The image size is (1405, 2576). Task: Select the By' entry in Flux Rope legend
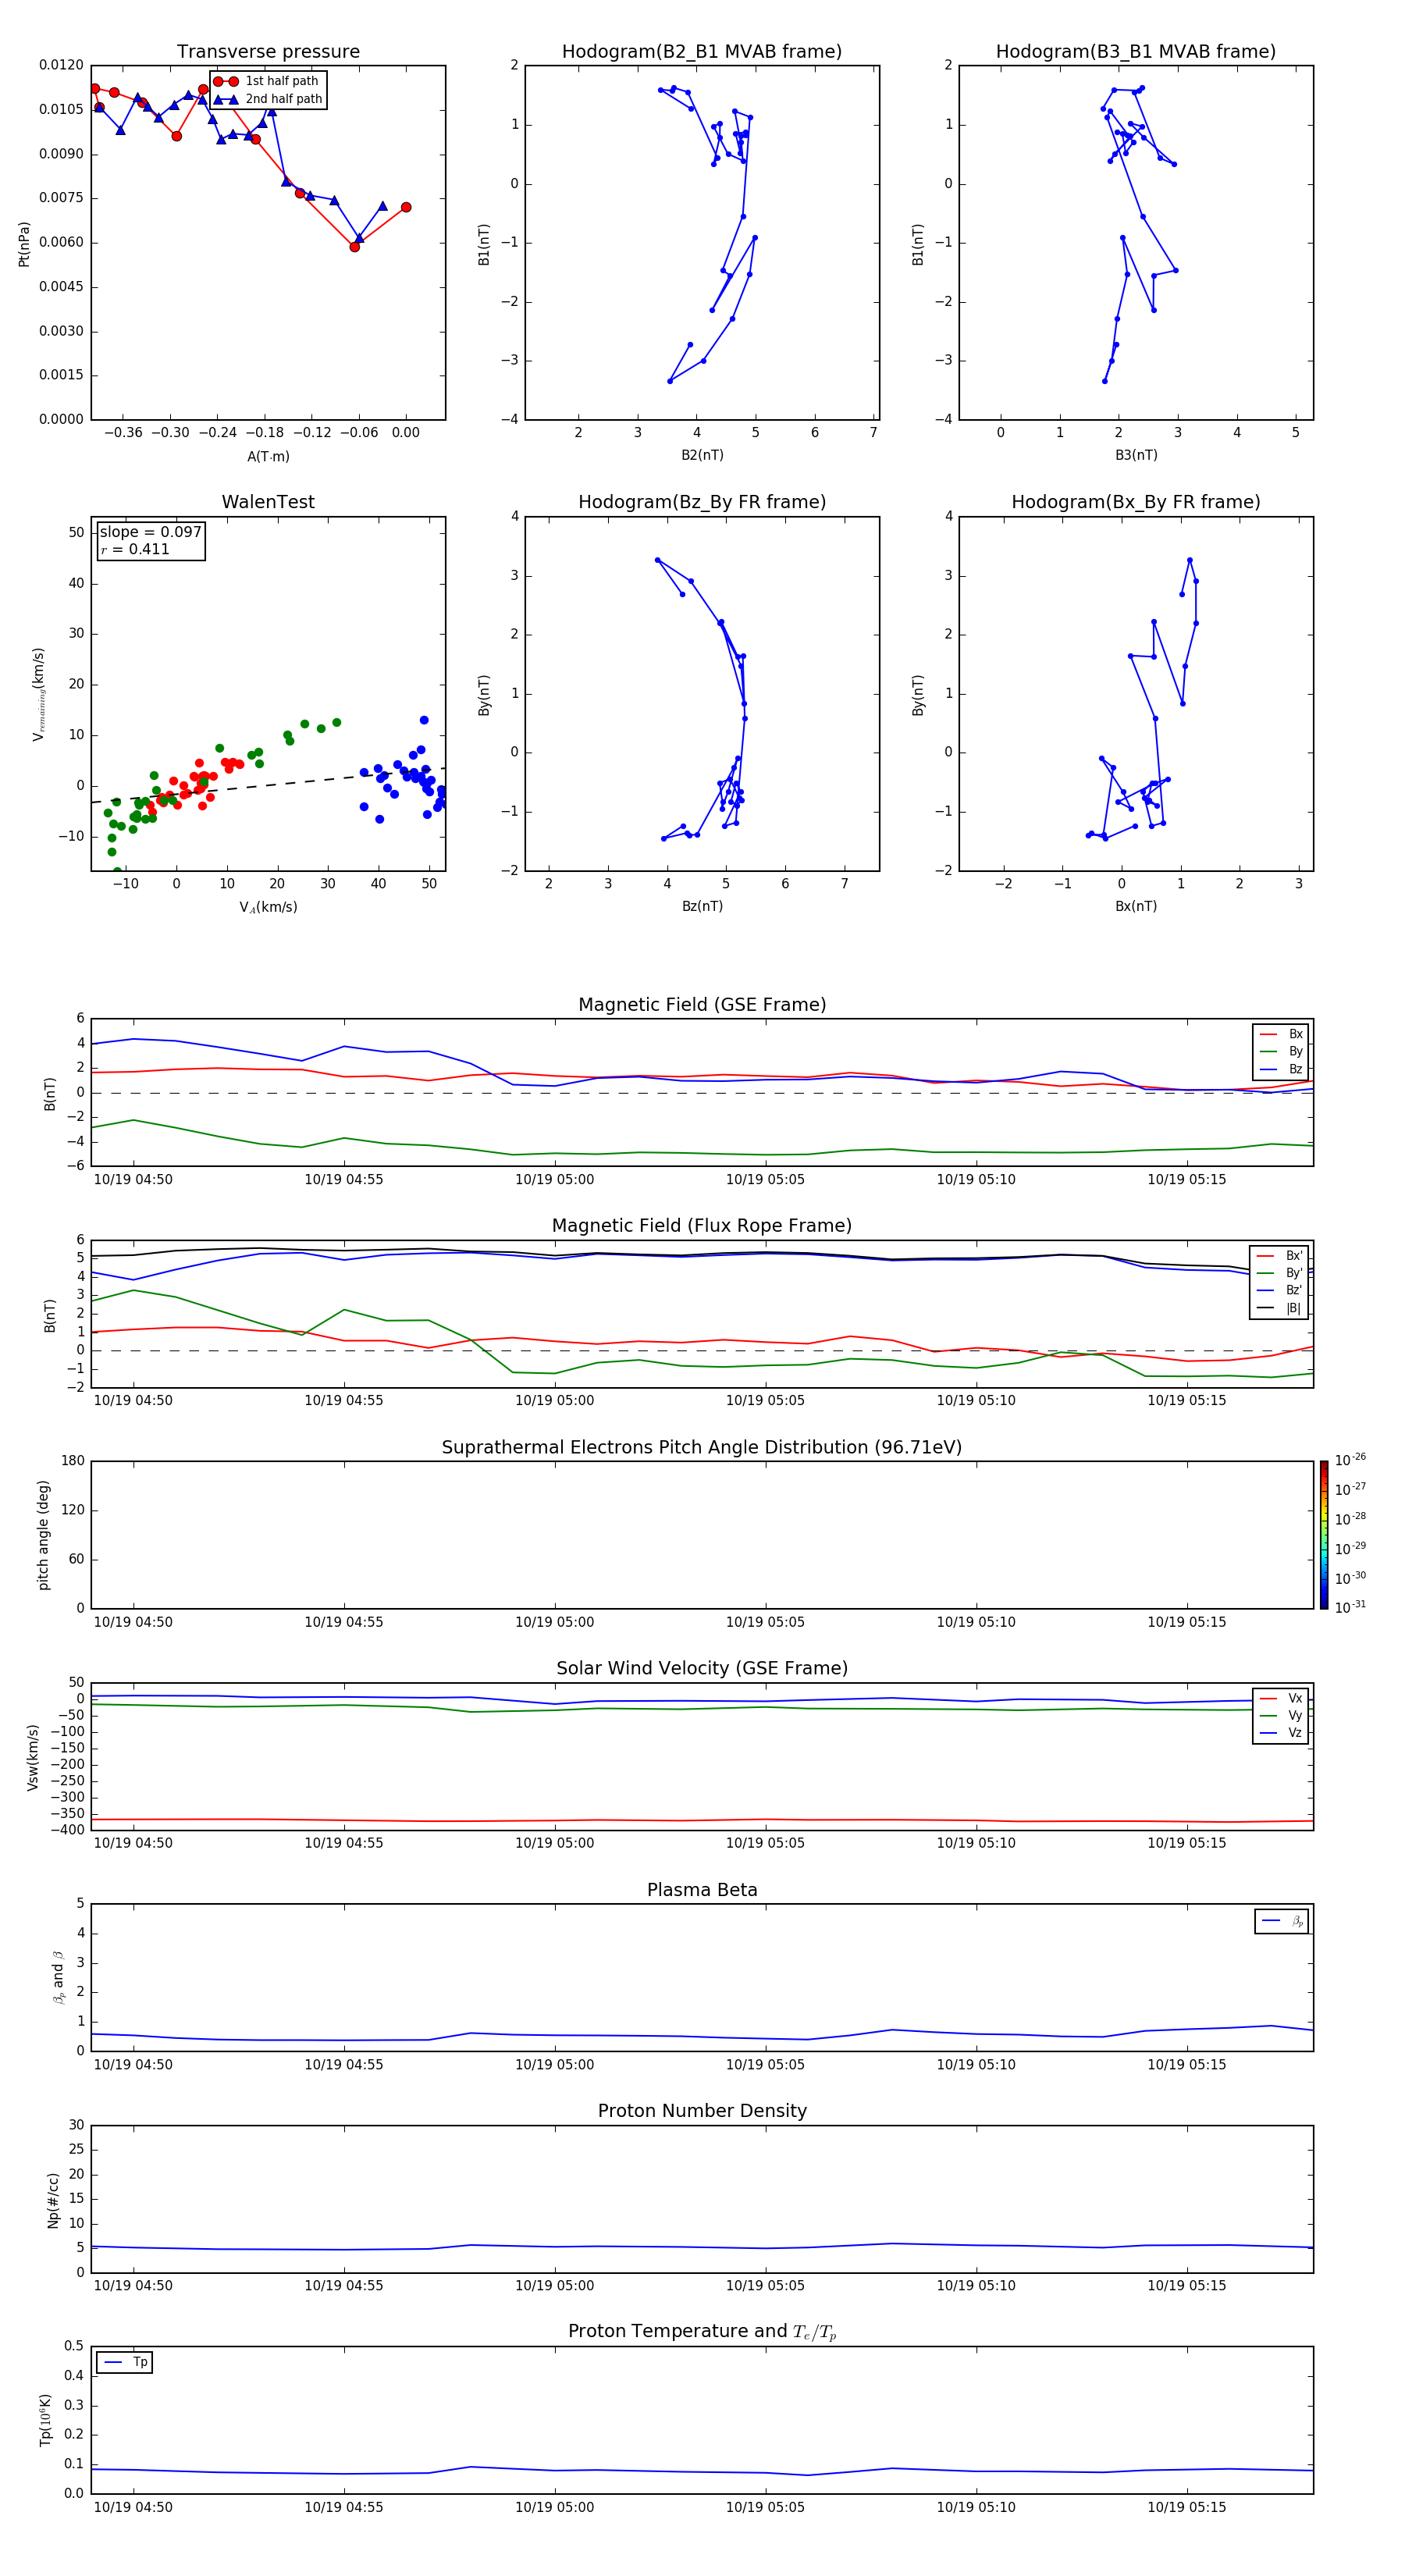click(1279, 1273)
